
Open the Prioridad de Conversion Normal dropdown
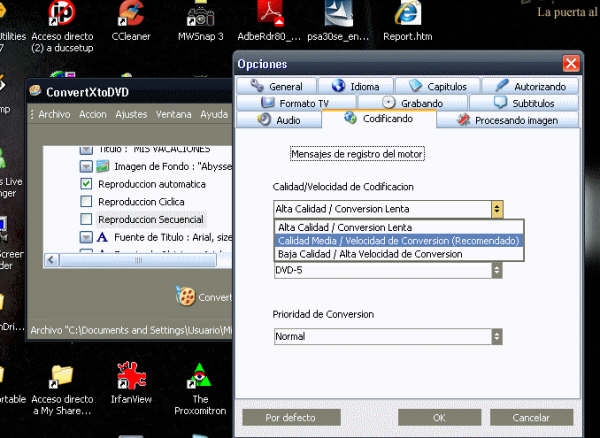pyautogui.click(x=388, y=337)
